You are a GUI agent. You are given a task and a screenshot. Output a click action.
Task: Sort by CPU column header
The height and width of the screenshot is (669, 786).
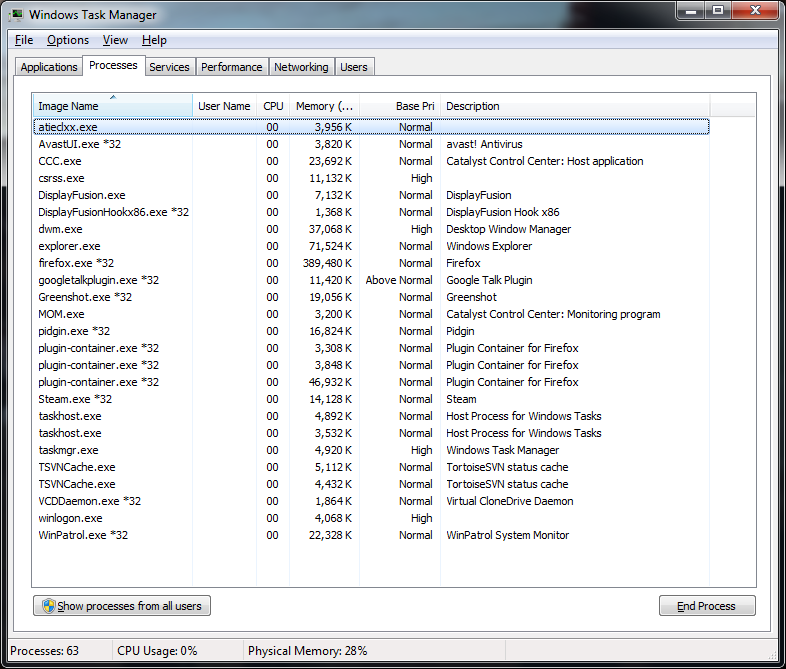point(273,106)
